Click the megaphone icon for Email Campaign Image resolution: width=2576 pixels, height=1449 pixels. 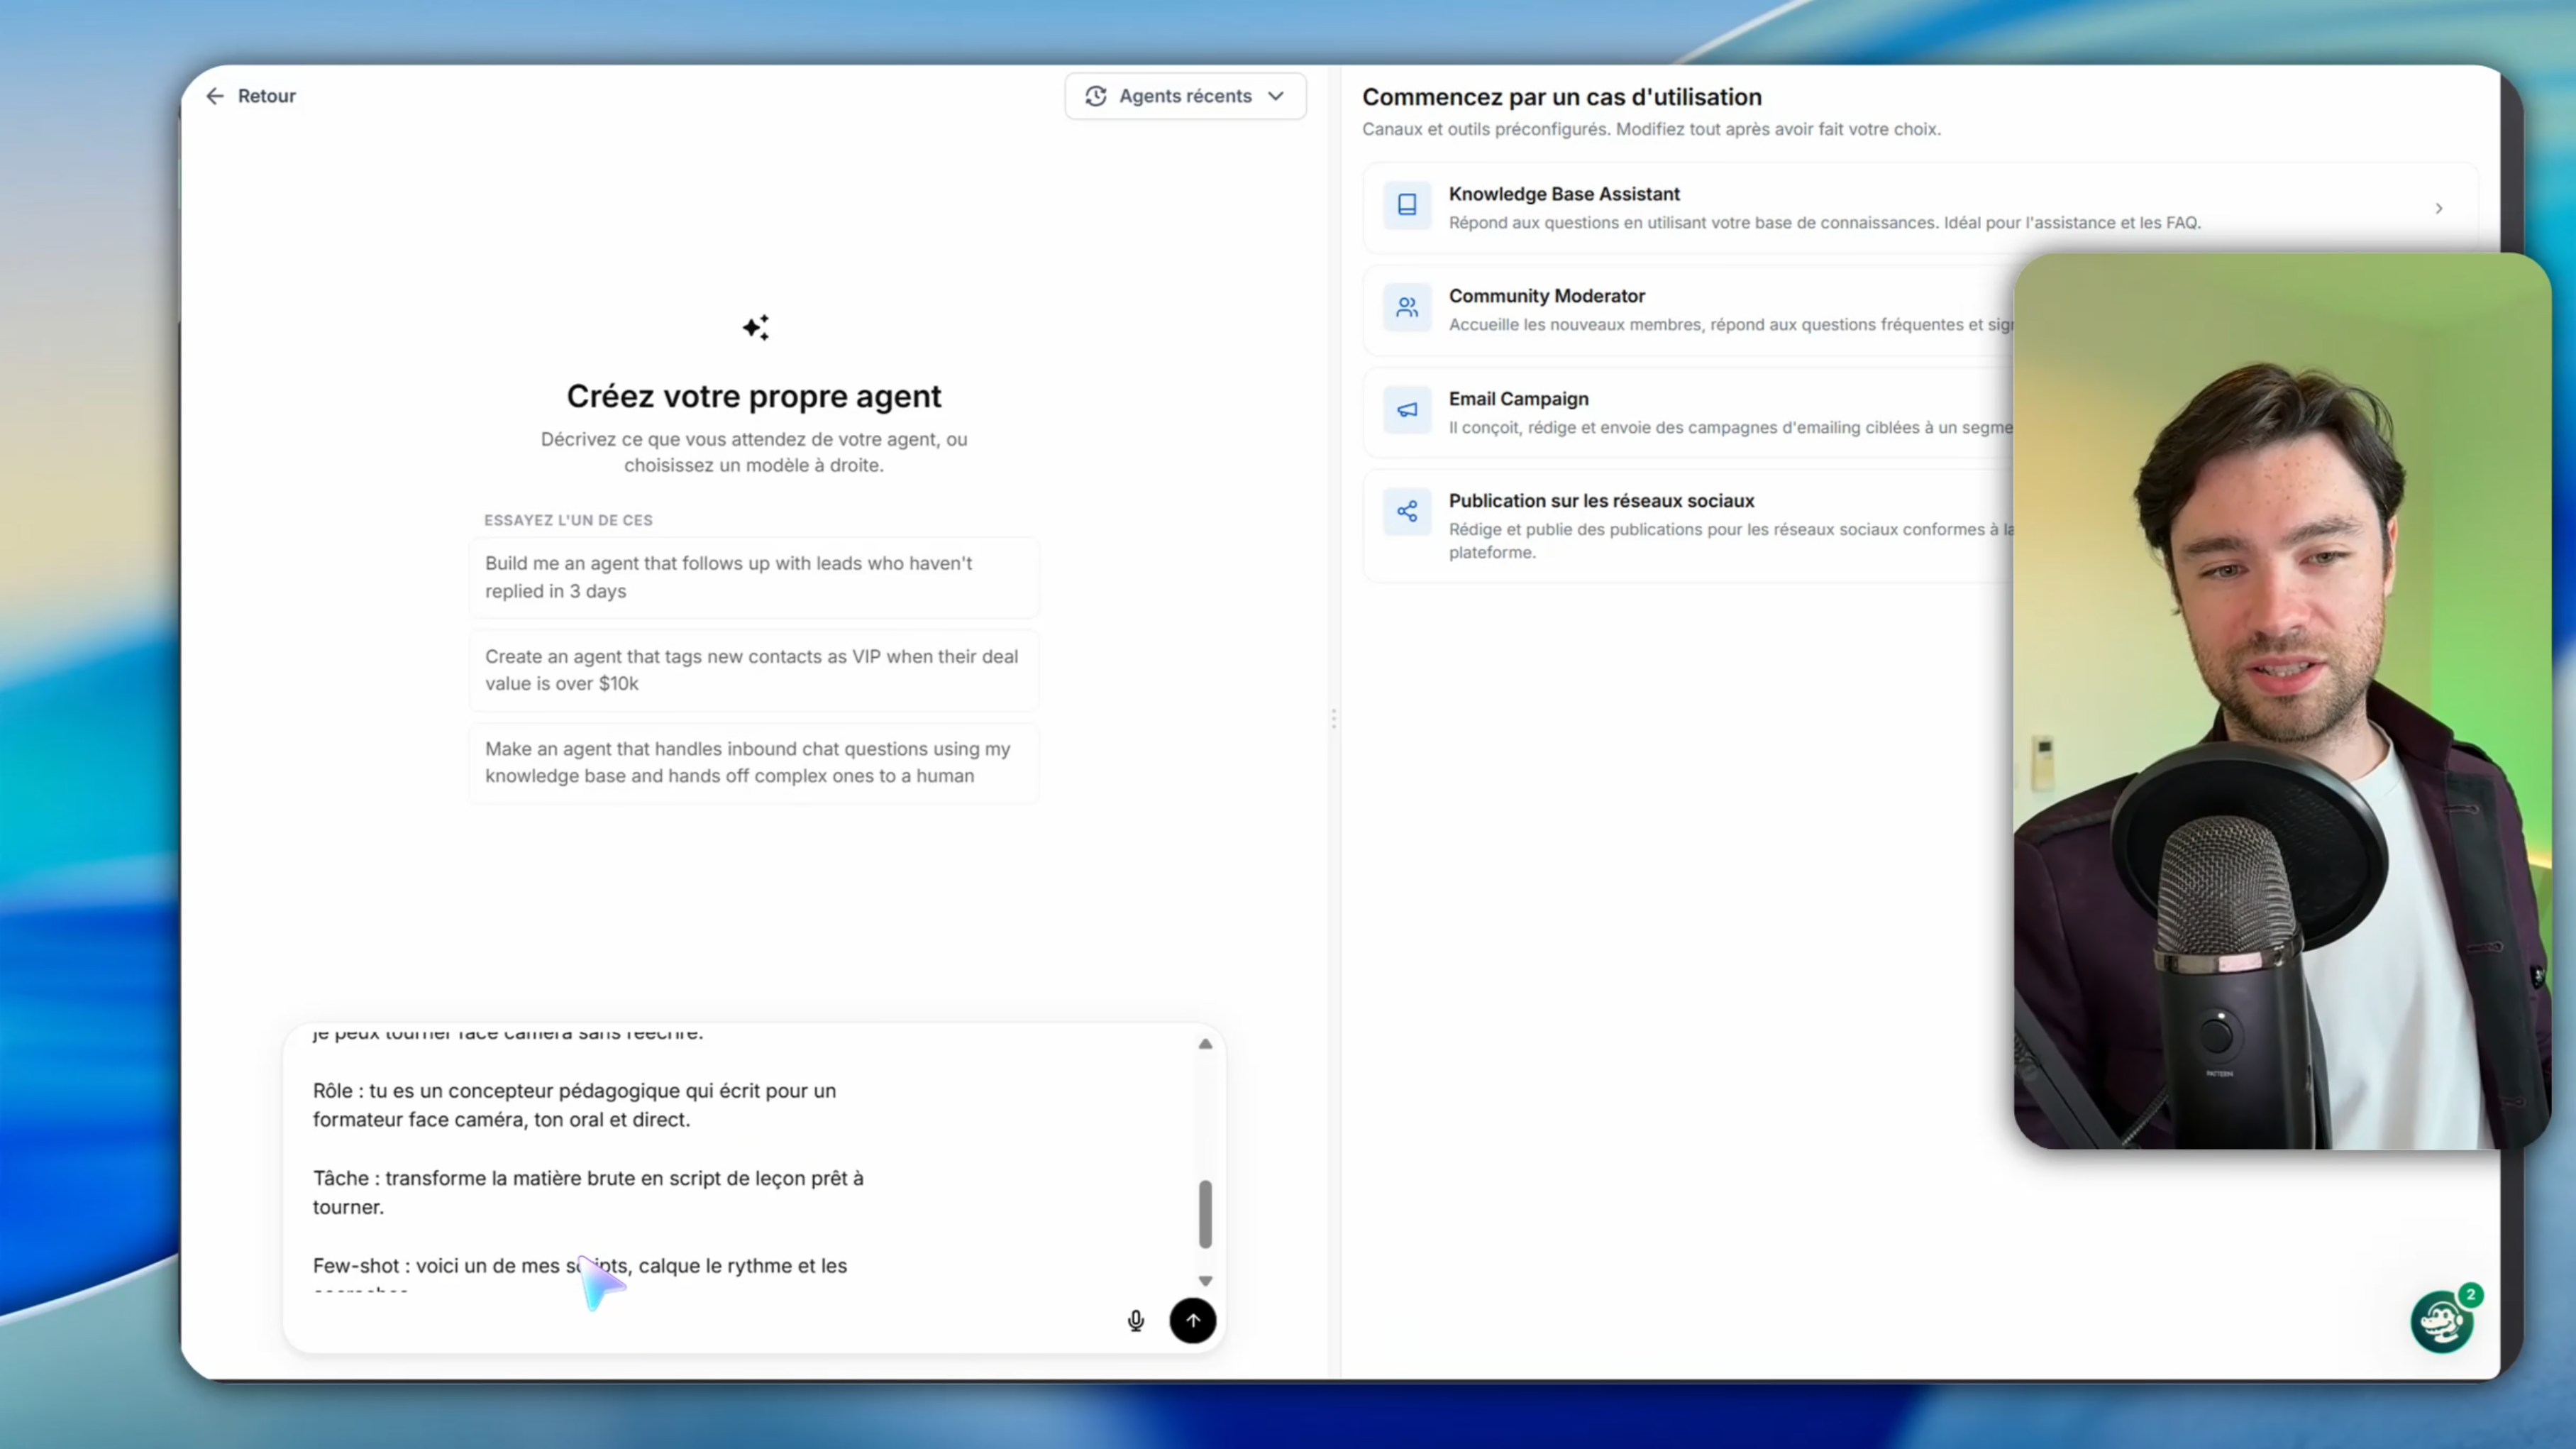(x=1407, y=410)
